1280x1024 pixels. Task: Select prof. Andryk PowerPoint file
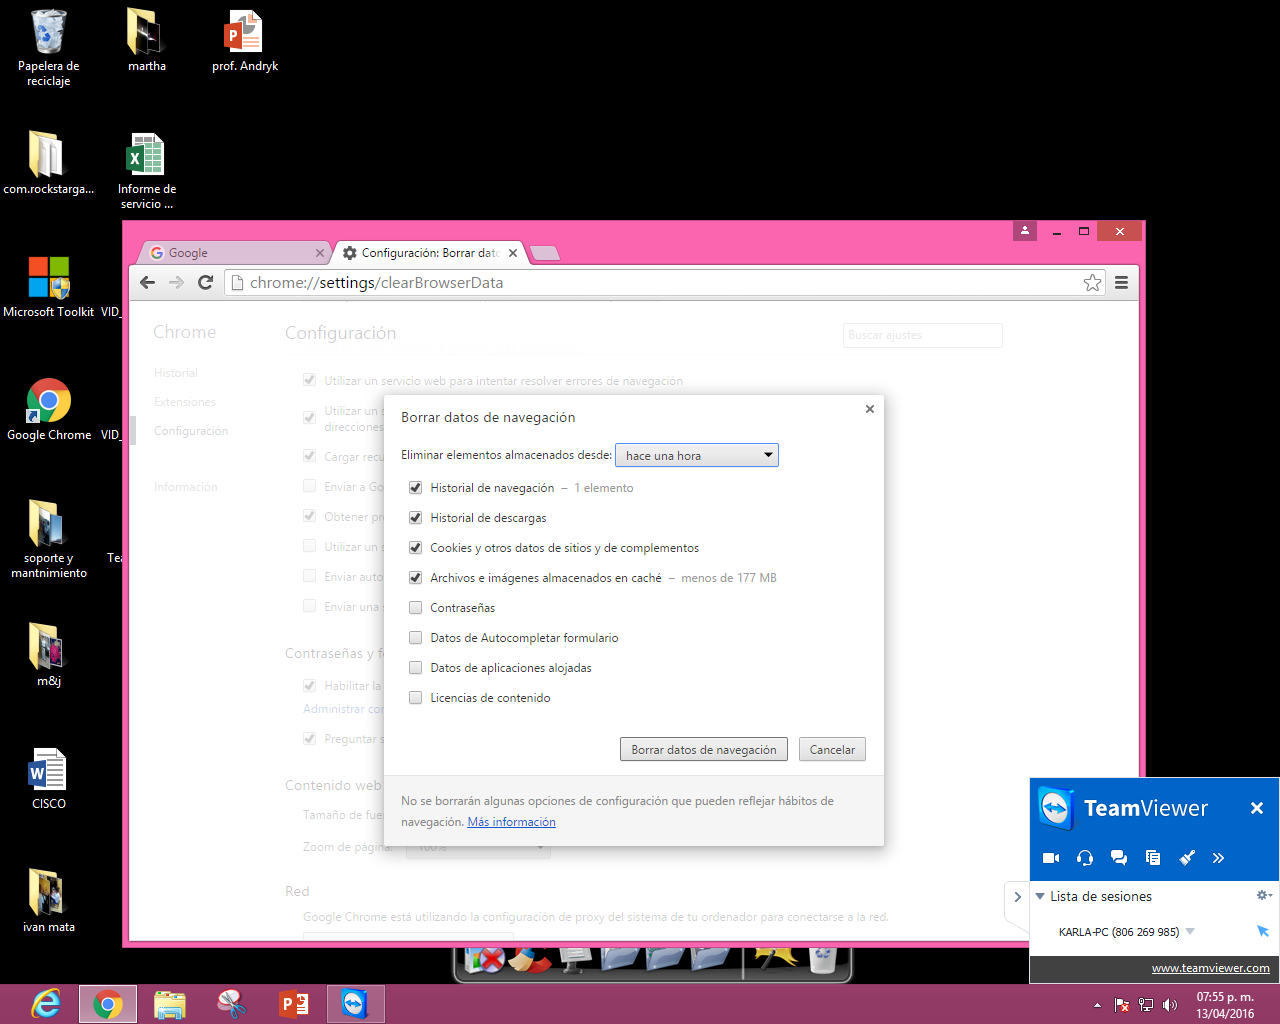click(x=244, y=41)
